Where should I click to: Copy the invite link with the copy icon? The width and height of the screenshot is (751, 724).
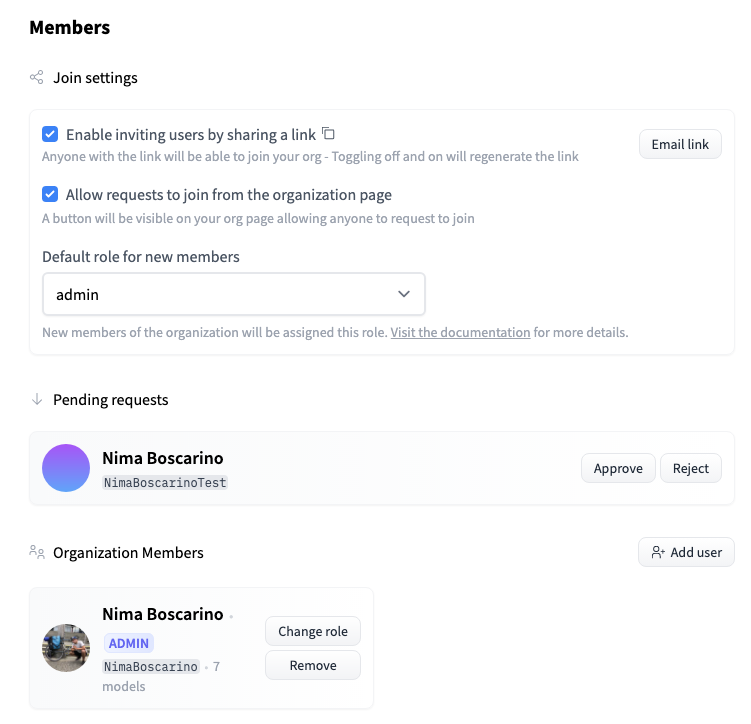coord(328,134)
